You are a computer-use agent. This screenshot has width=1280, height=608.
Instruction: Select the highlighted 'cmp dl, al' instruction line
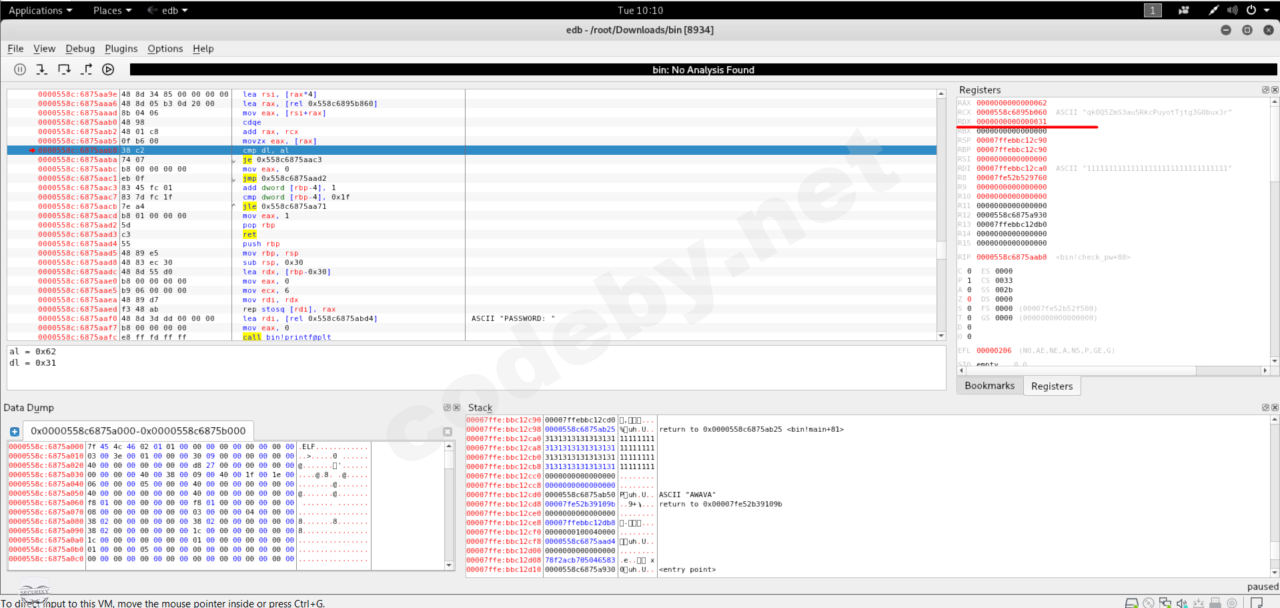pyautogui.click(x=470, y=150)
